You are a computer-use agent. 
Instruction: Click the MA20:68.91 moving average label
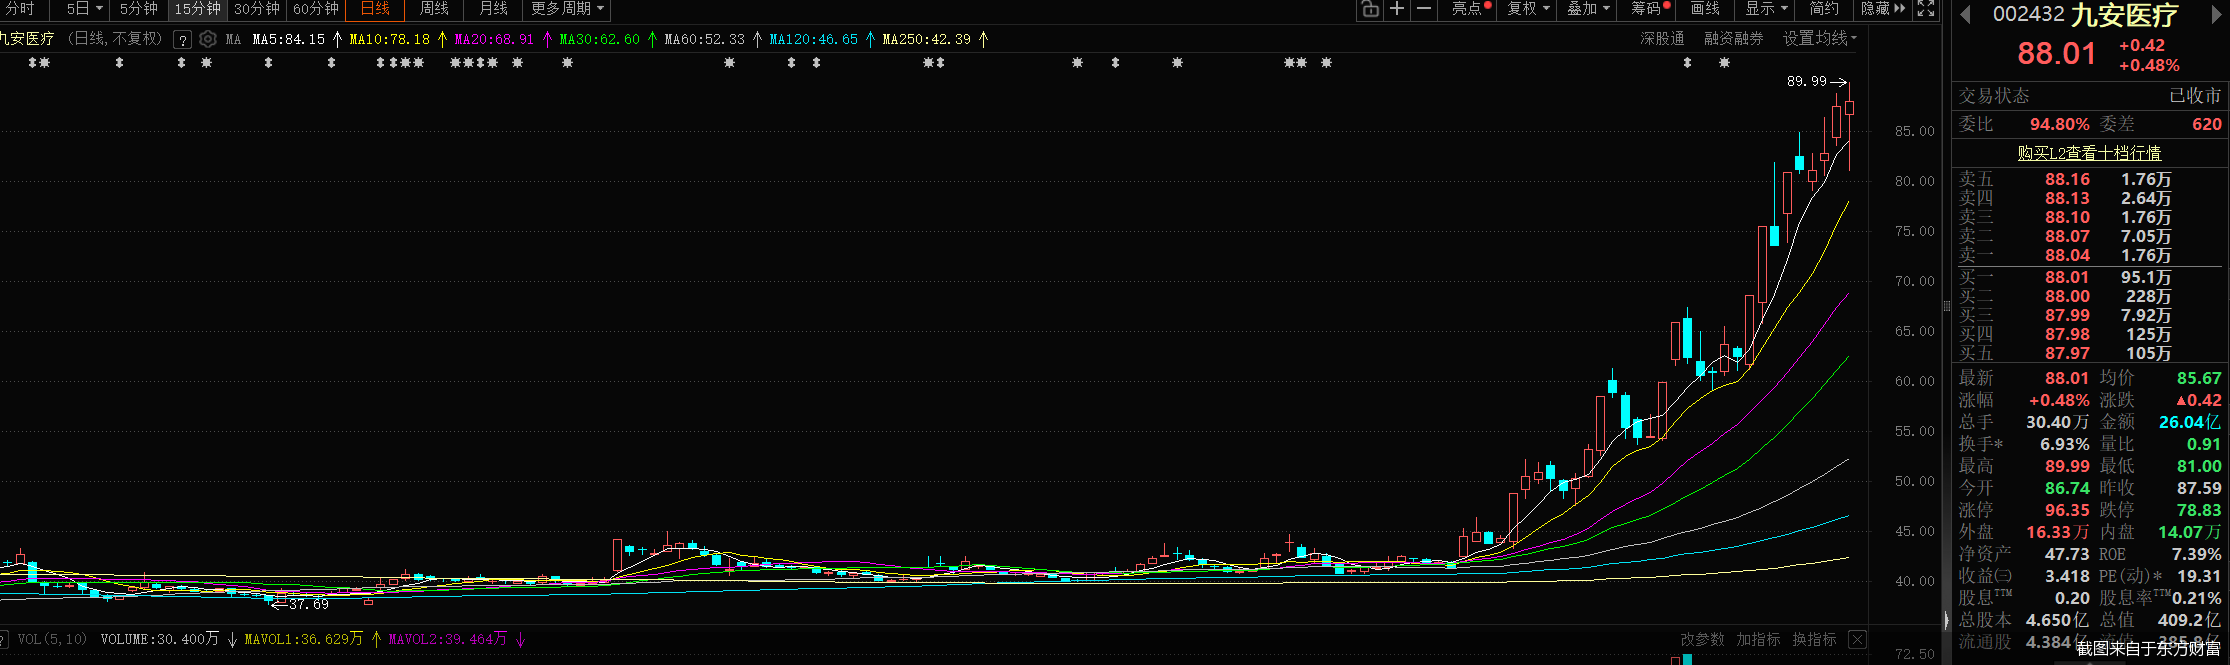[494, 40]
